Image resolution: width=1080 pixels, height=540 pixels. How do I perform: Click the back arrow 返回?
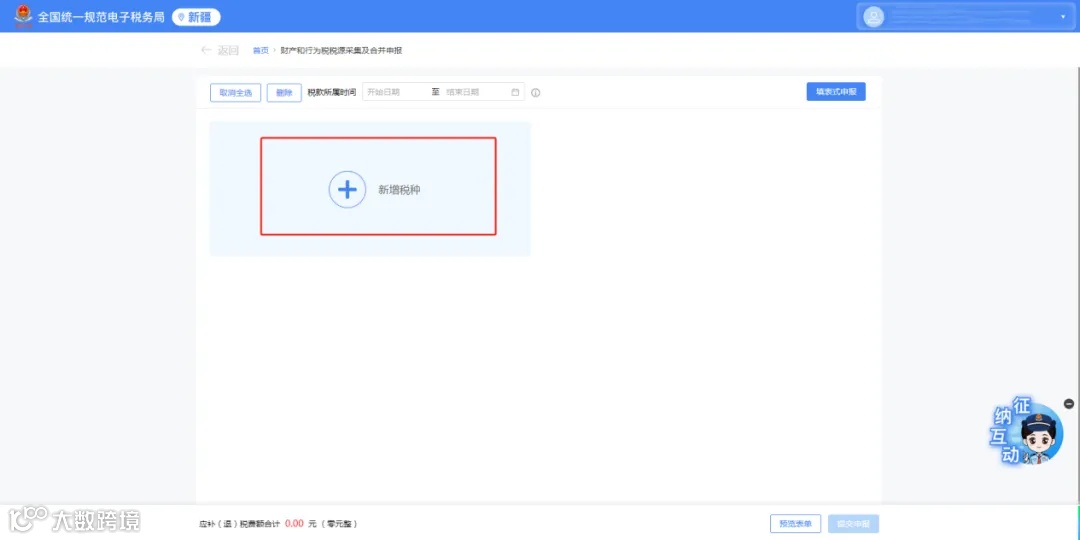point(220,50)
